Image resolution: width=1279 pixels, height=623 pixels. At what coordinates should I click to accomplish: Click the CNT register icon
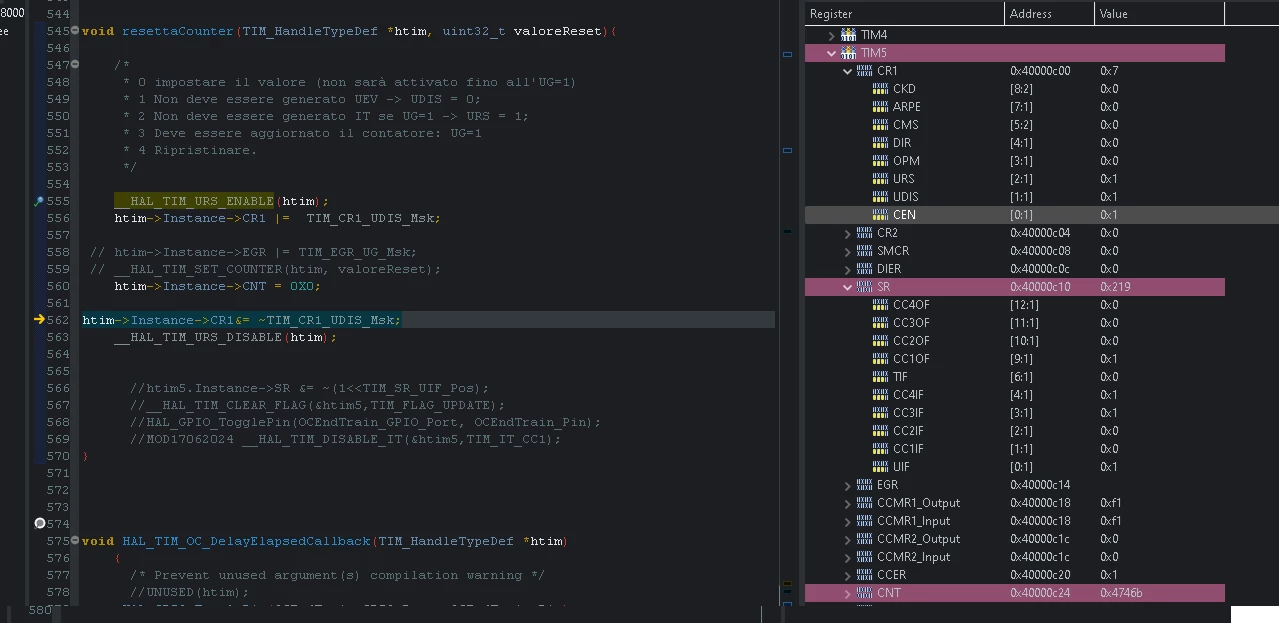coord(864,593)
